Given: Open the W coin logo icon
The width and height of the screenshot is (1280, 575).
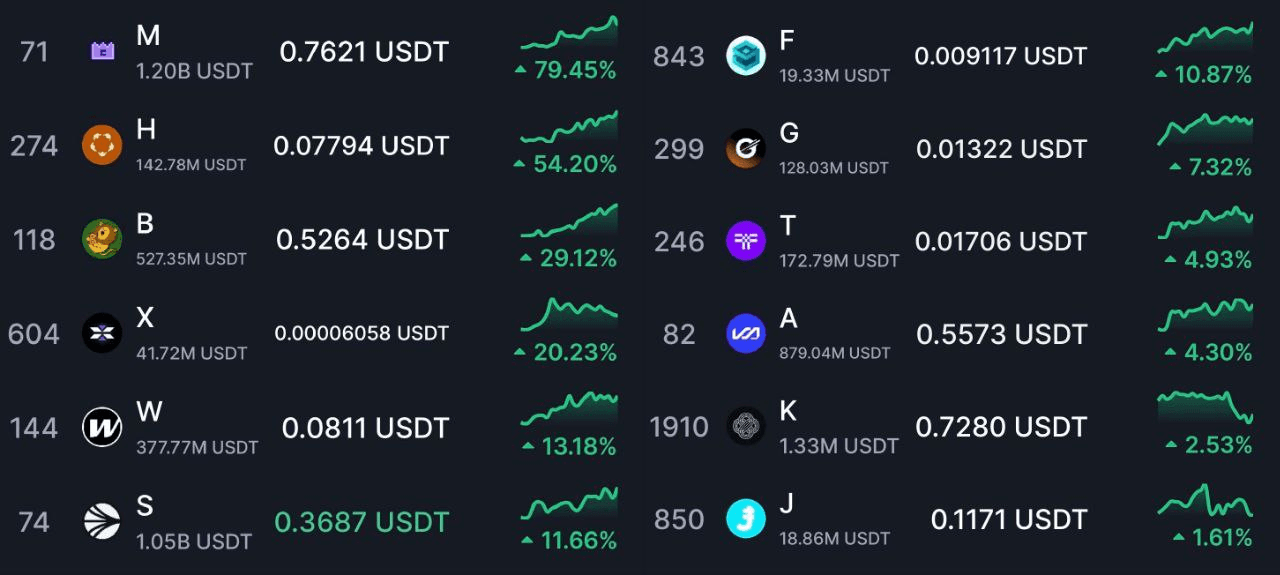Looking at the screenshot, I should (102, 428).
